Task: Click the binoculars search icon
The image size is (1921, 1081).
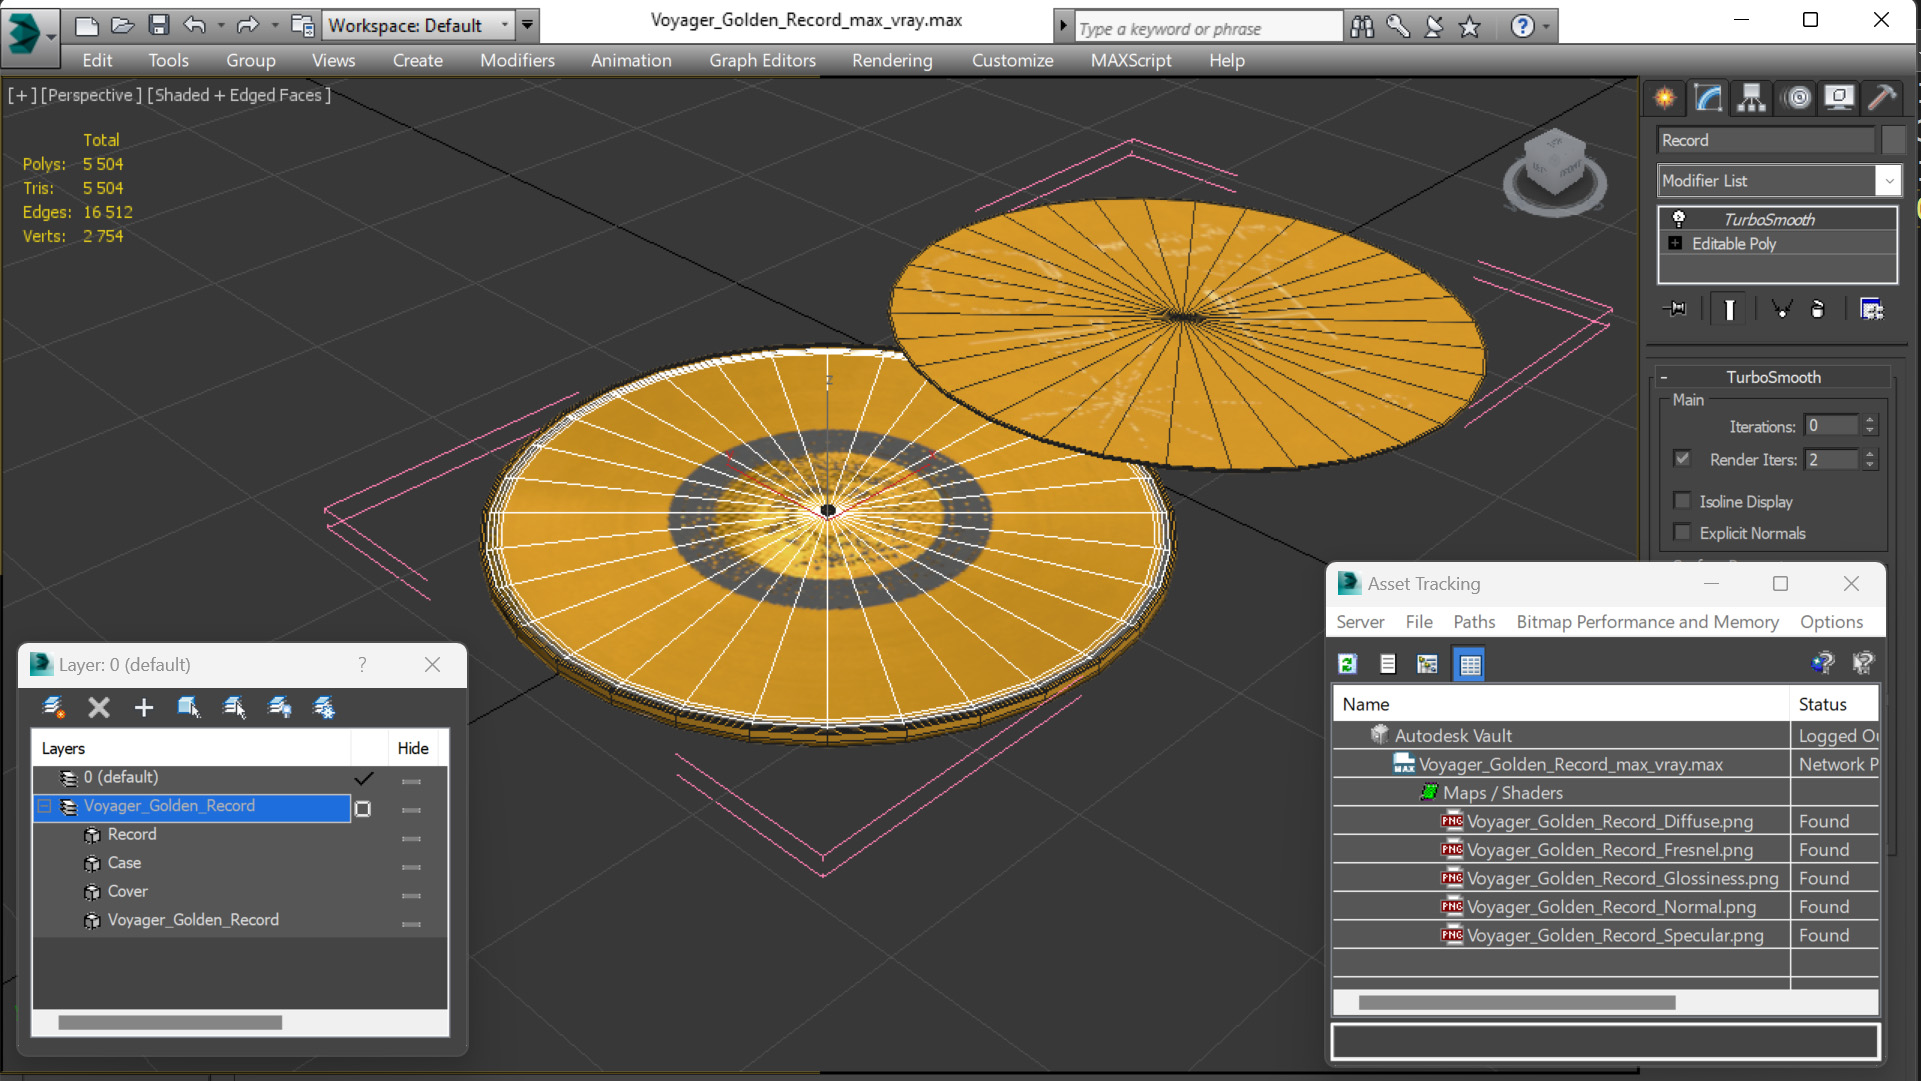Action: click(x=1362, y=26)
